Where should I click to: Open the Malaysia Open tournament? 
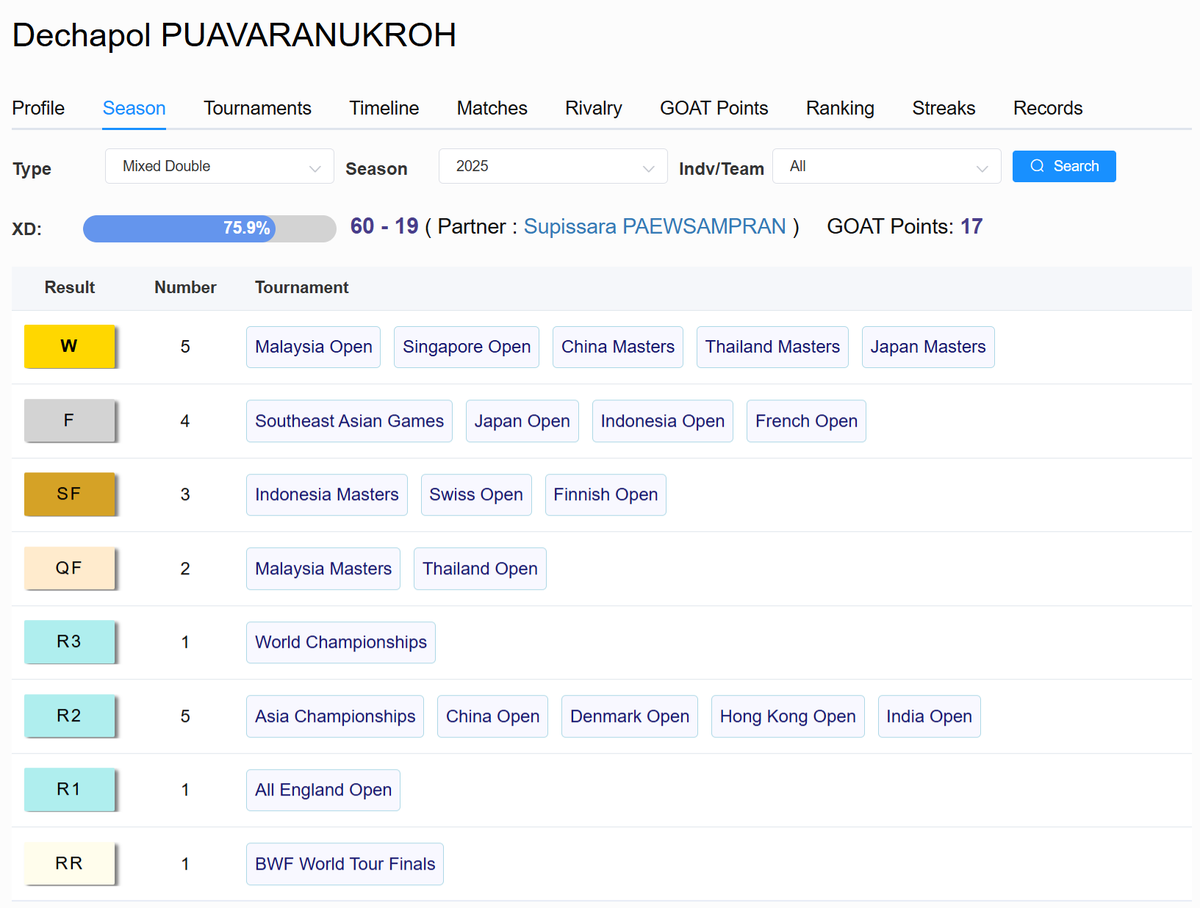click(313, 347)
